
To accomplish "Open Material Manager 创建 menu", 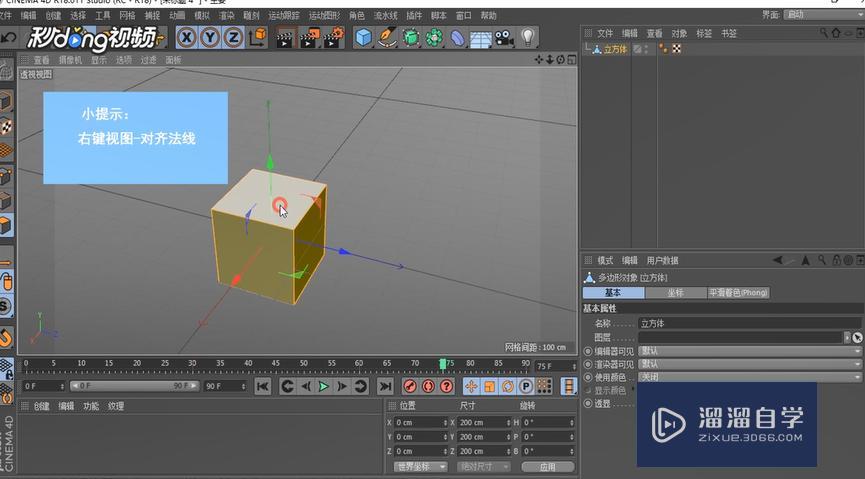I will pyautogui.click(x=41, y=406).
